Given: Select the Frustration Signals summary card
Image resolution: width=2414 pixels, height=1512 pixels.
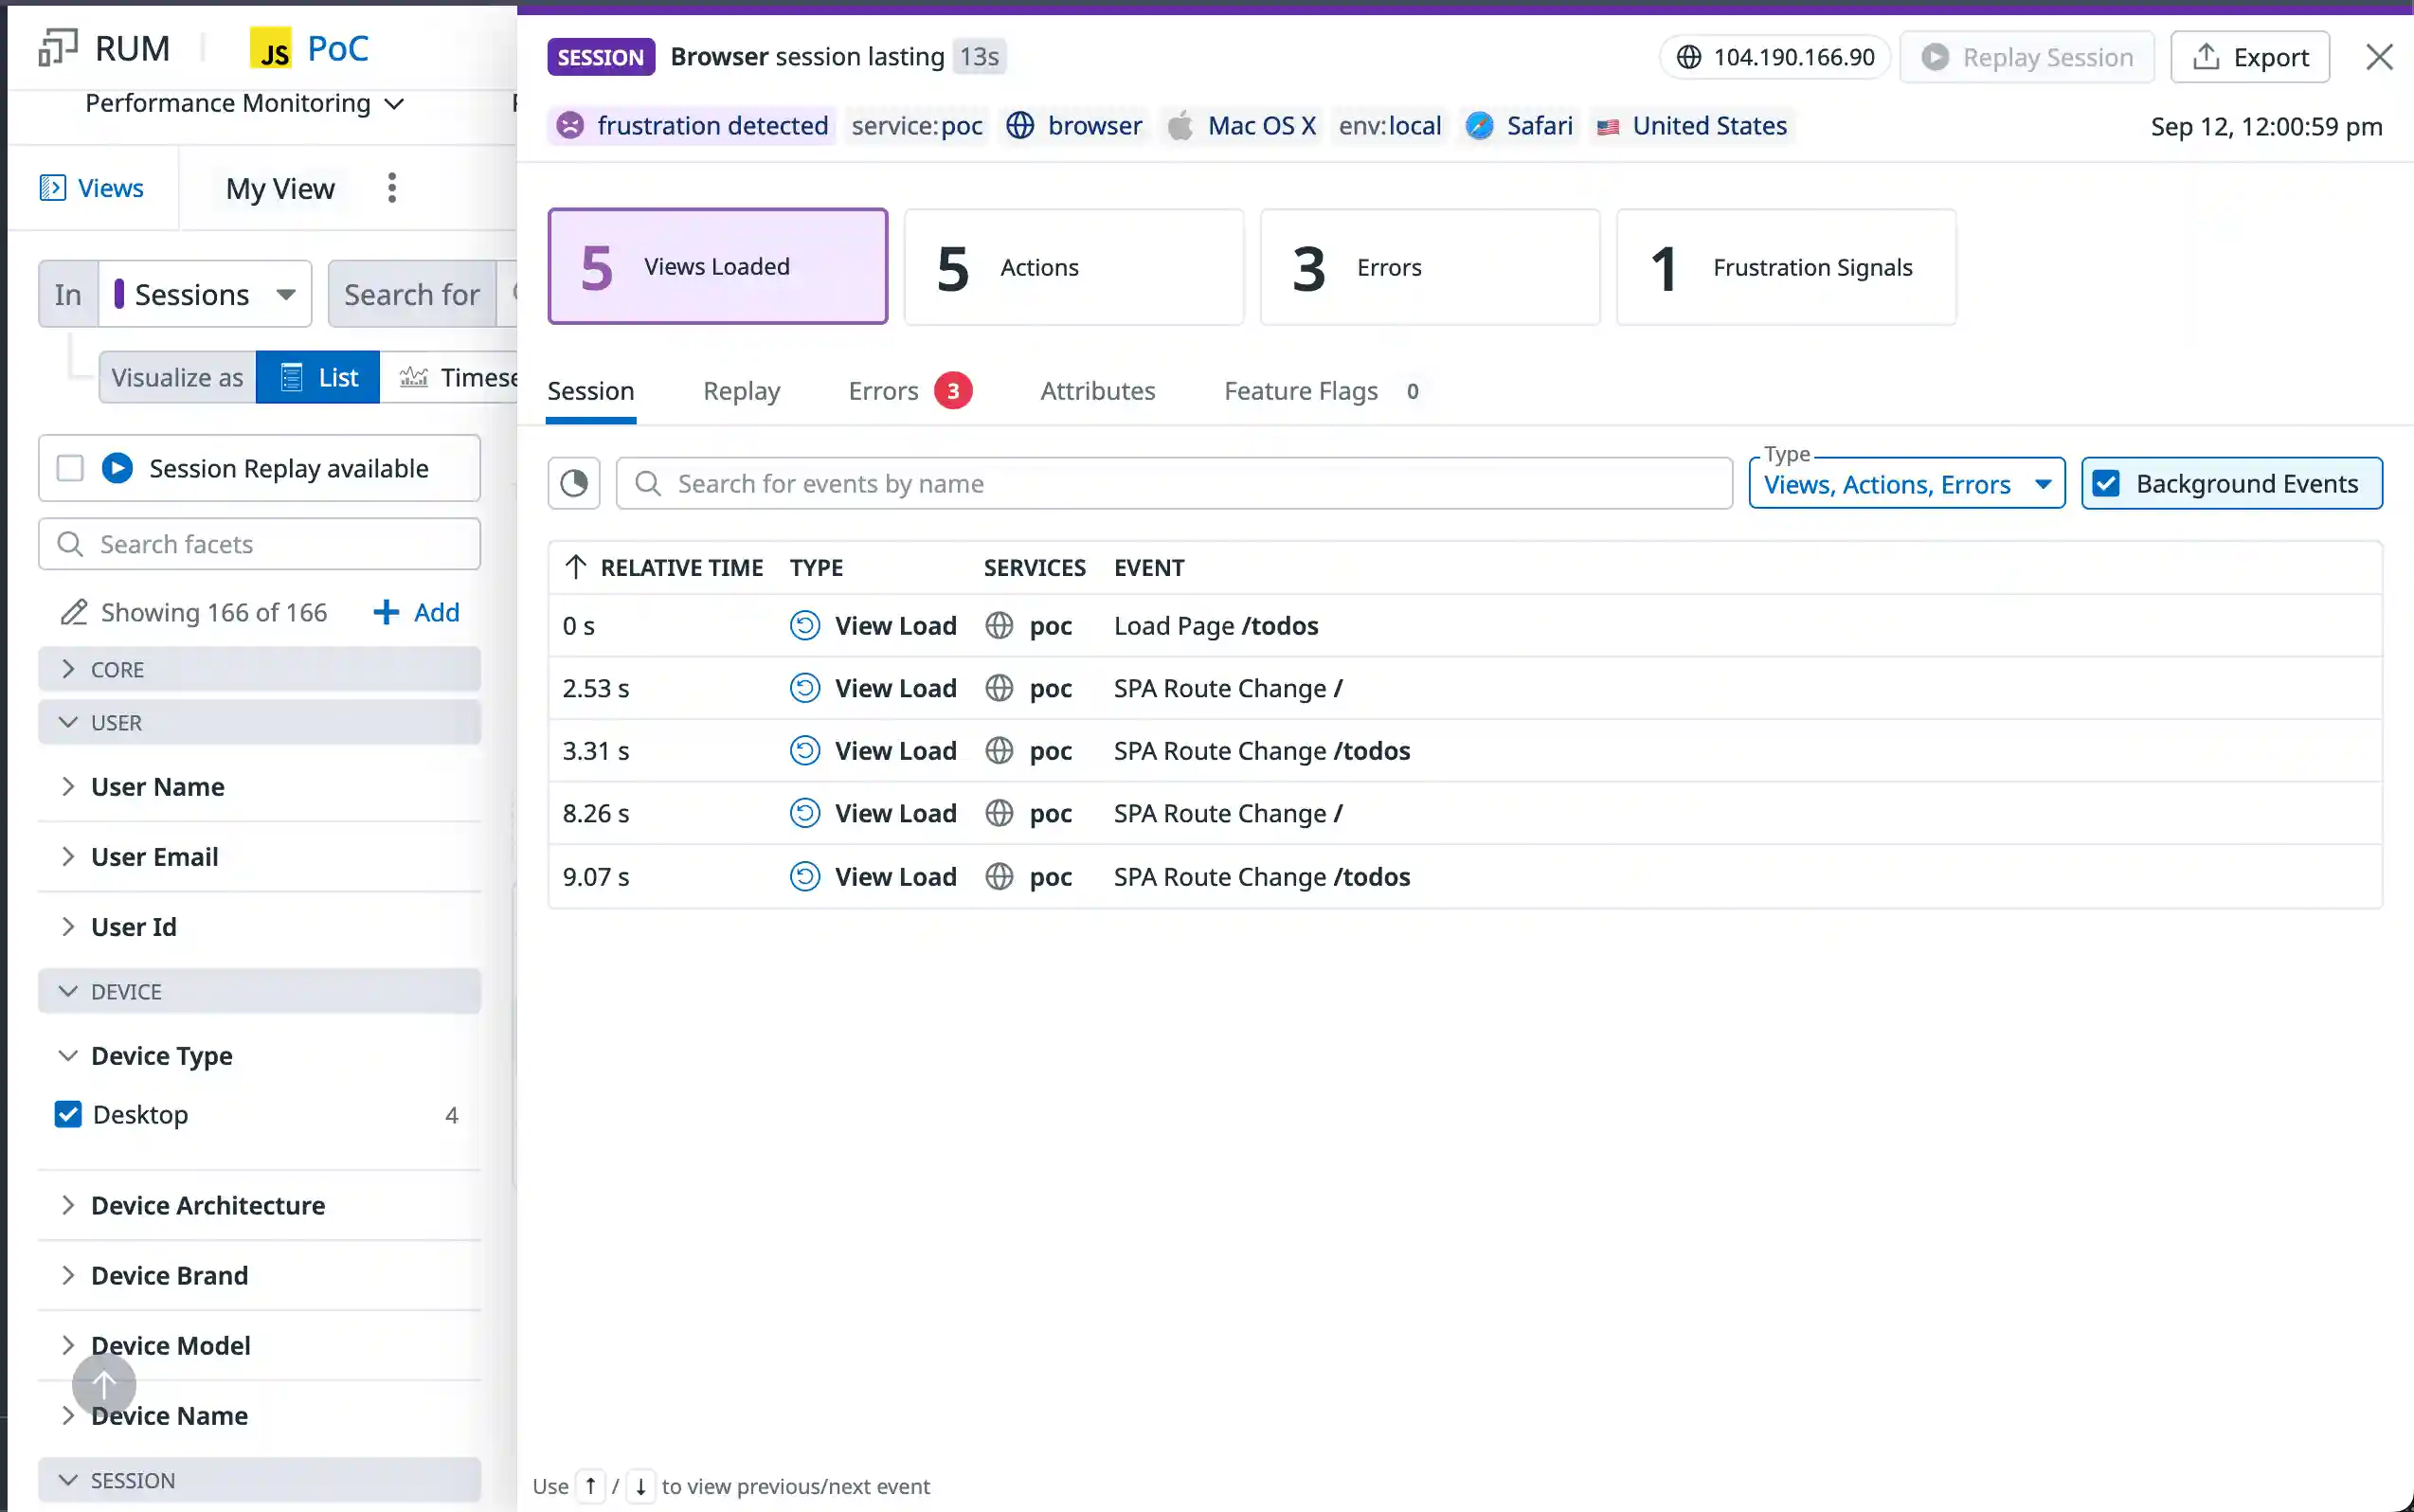Looking at the screenshot, I should 1785,267.
